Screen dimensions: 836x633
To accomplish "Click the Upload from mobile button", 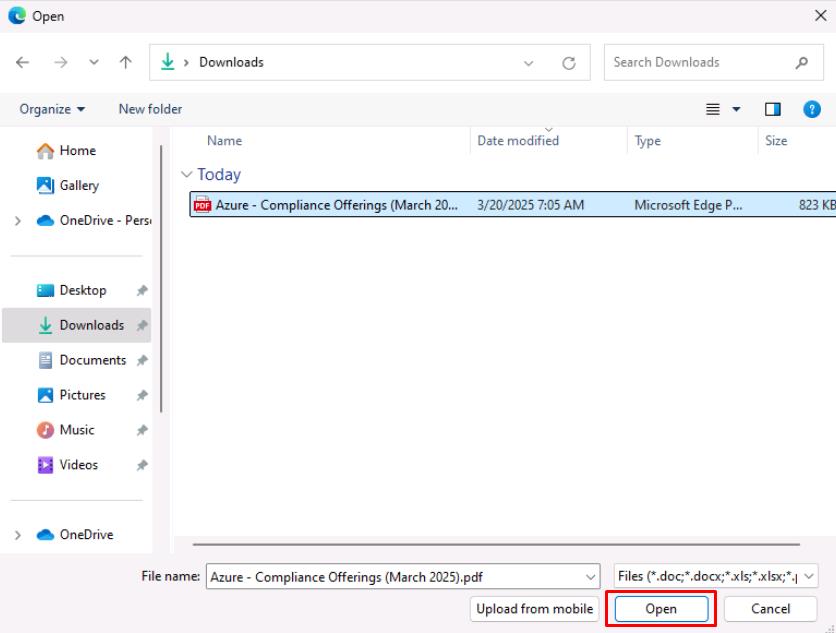I will click(534, 608).
